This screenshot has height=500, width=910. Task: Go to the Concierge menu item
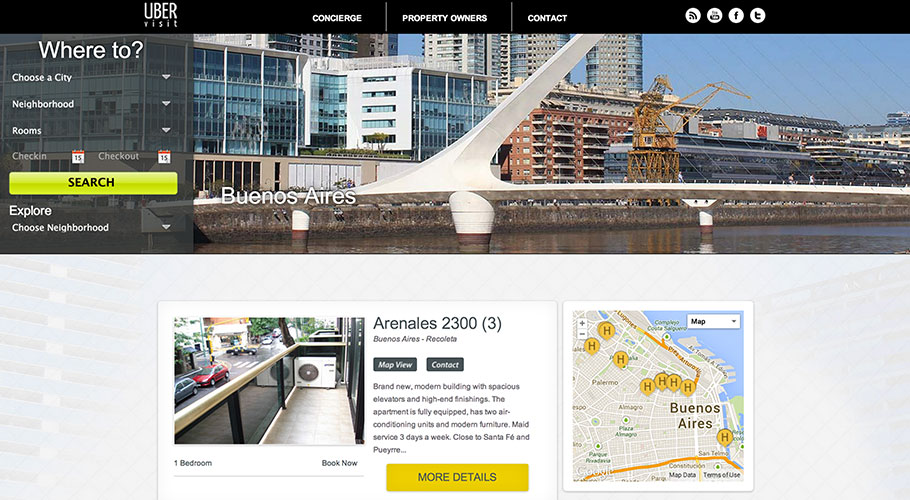337,18
